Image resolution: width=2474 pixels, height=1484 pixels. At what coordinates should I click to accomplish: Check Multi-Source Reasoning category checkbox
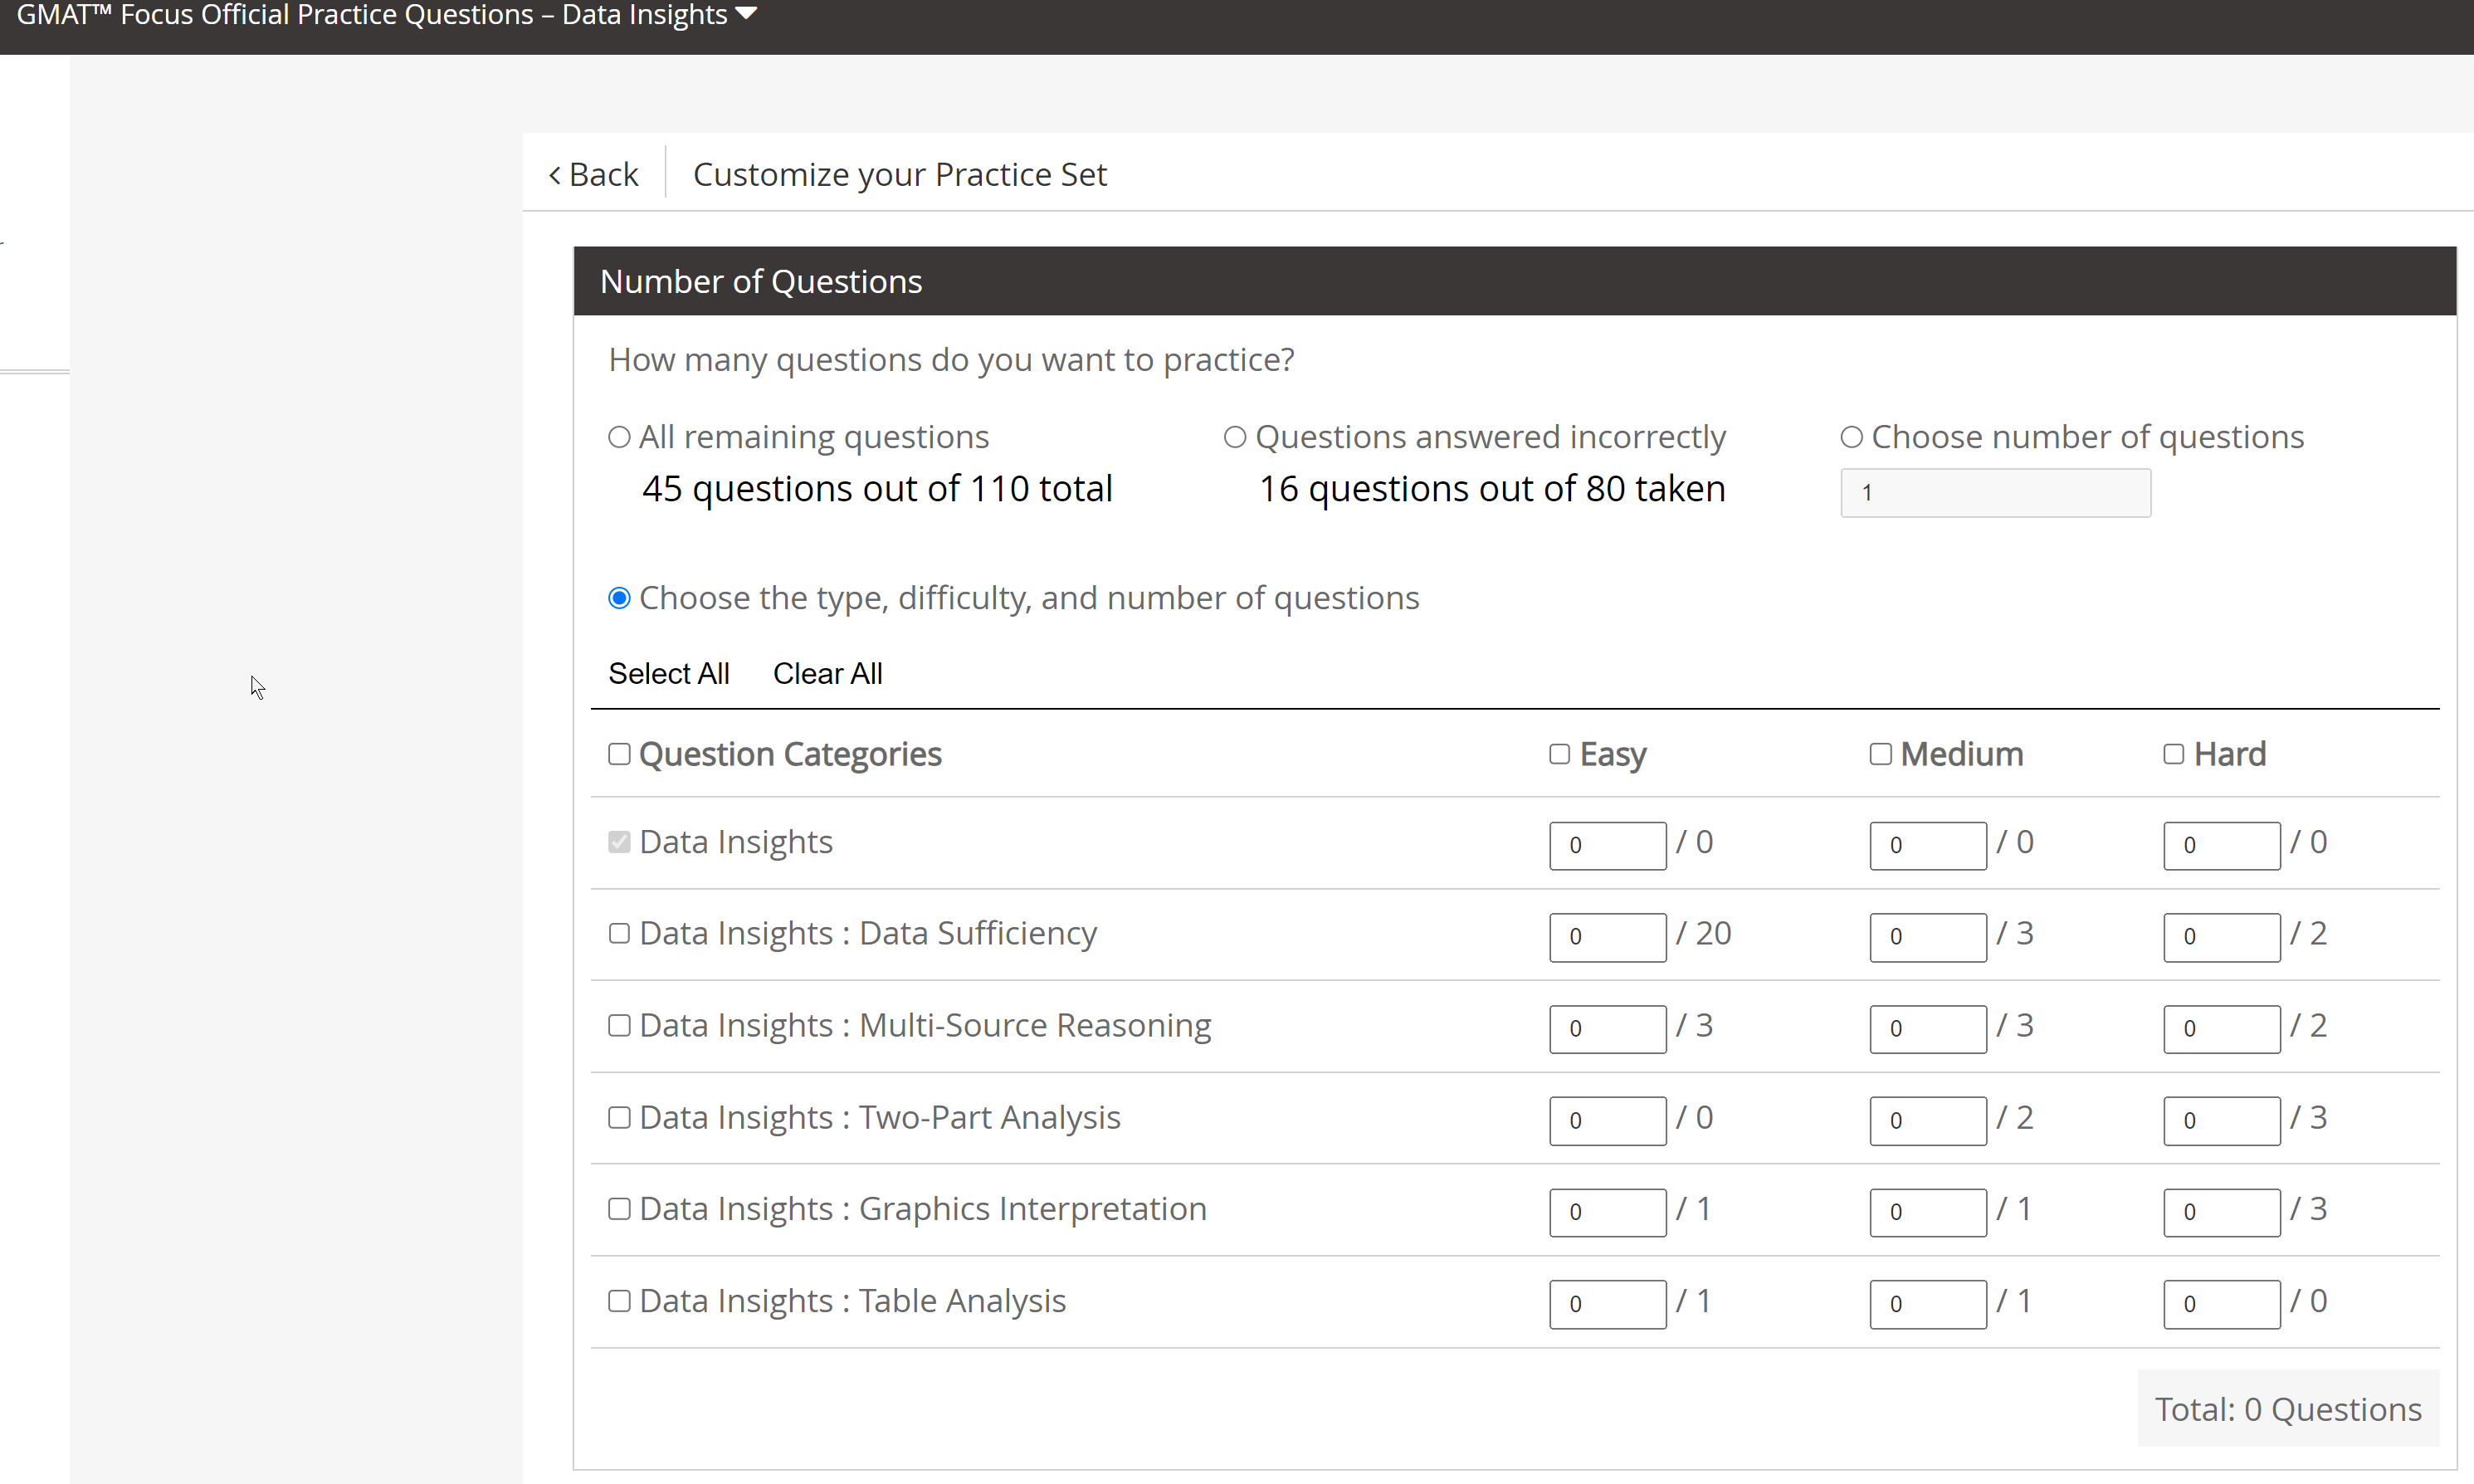(x=619, y=1025)
